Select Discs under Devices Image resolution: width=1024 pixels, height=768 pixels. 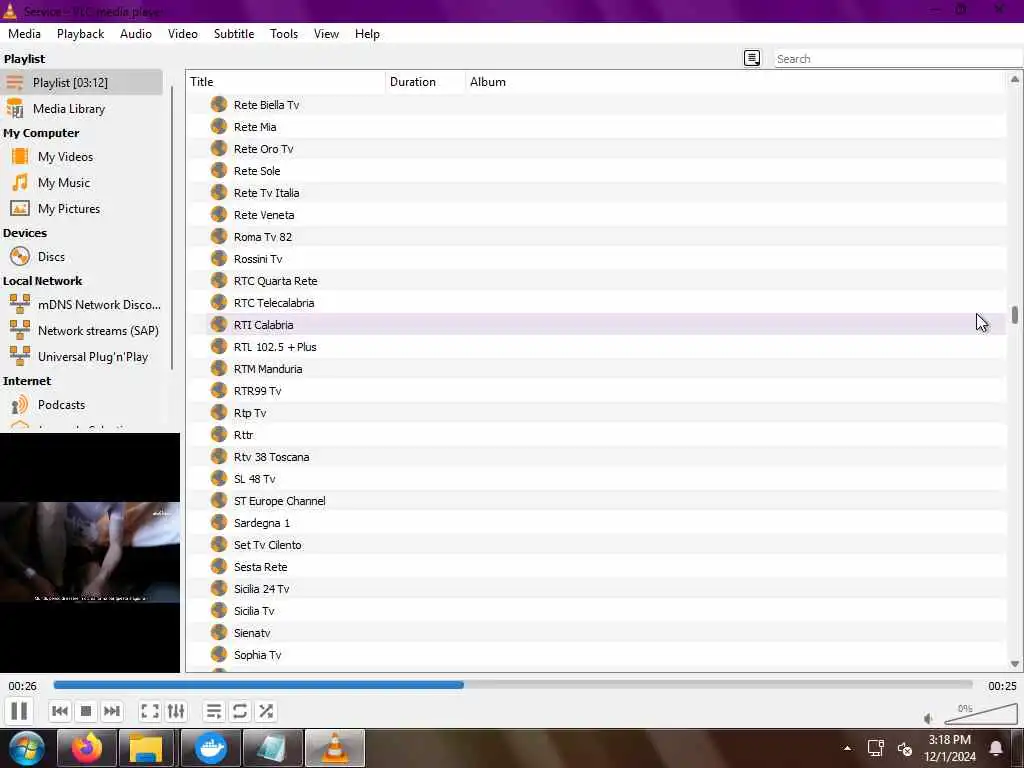[x=82, y=257]
